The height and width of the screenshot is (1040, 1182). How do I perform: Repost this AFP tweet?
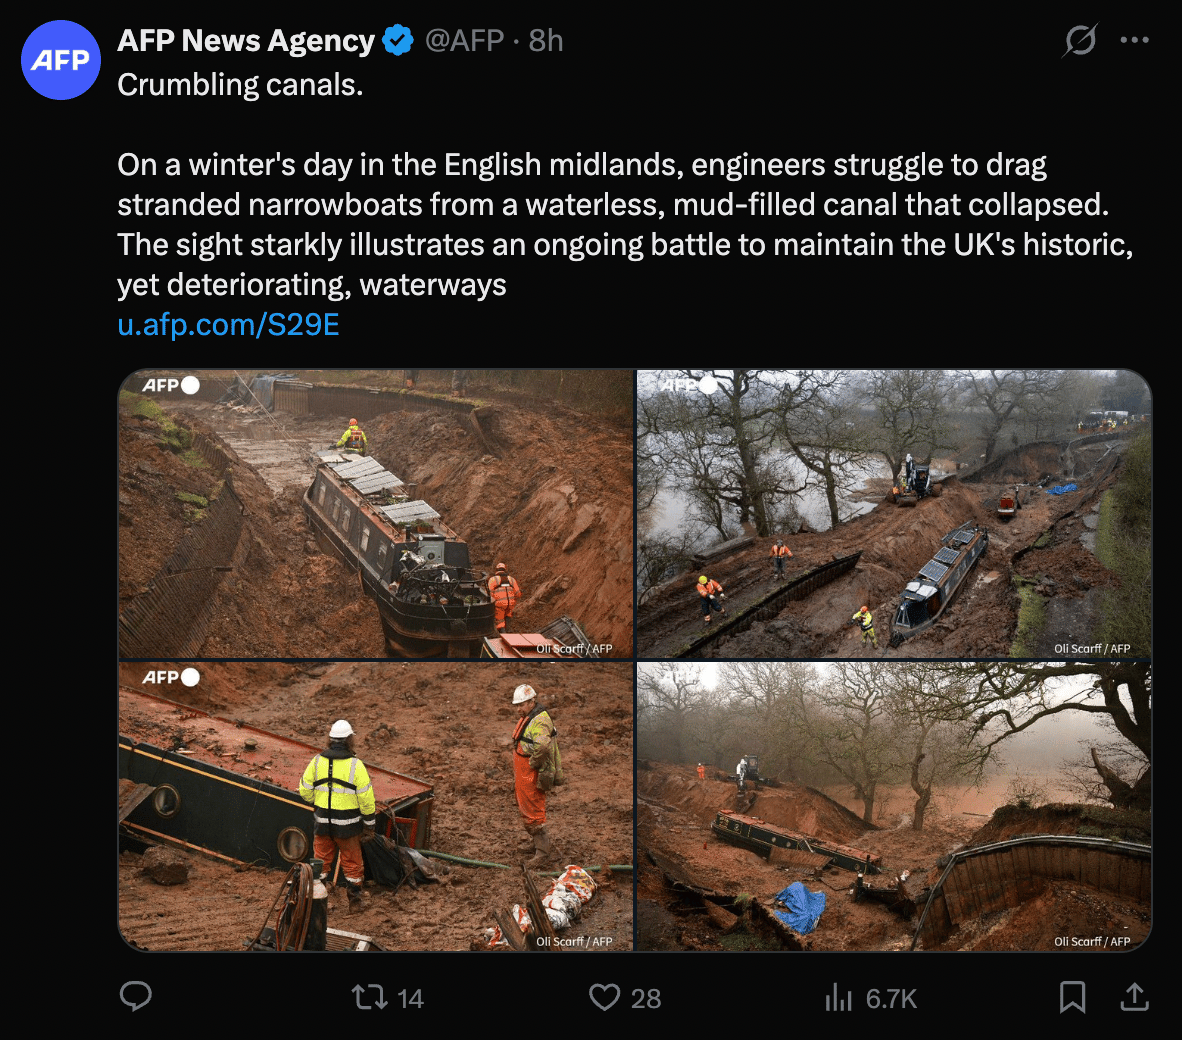[x=369, y=997]
